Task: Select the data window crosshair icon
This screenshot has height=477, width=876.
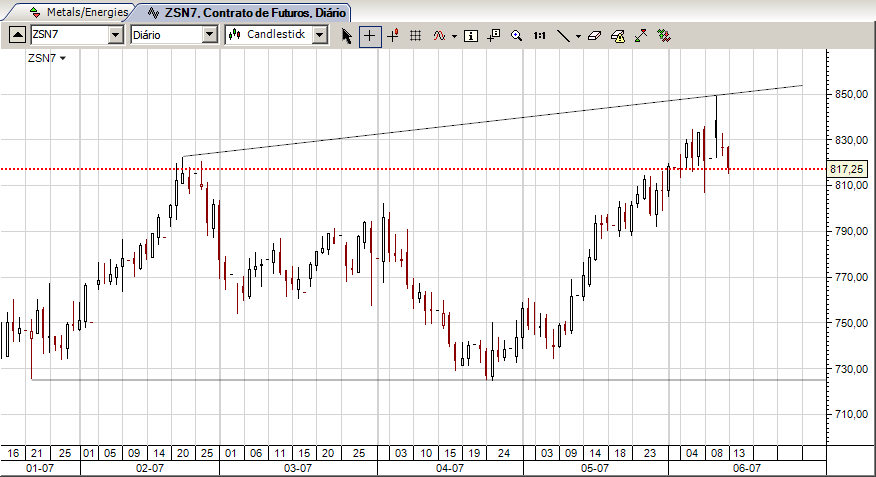Action: click(494, 36)
